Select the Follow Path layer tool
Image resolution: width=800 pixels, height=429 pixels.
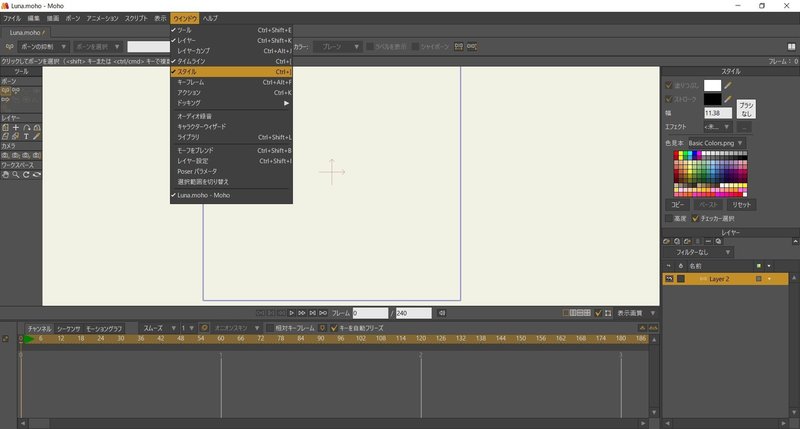click(27, 128)
